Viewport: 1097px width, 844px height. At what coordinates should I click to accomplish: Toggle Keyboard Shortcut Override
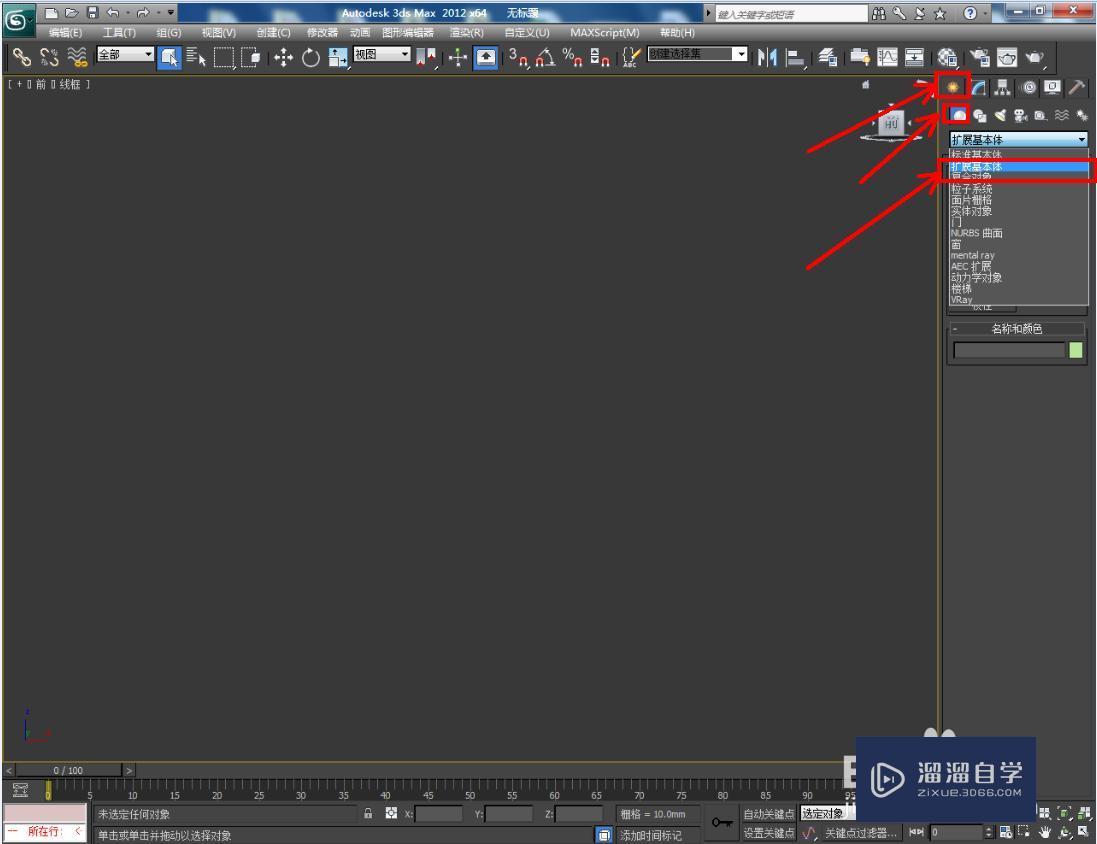[x=486, y=57]
